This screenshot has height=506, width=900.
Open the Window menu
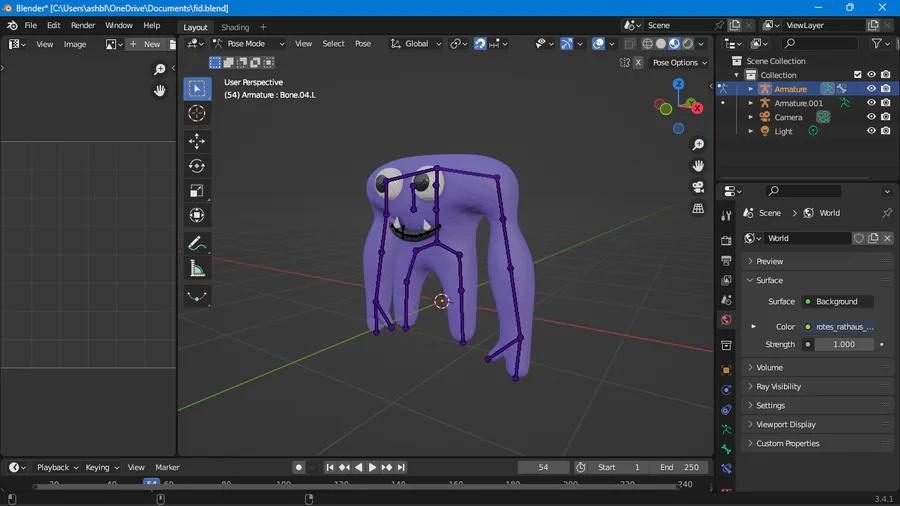(x=119, y=25)
